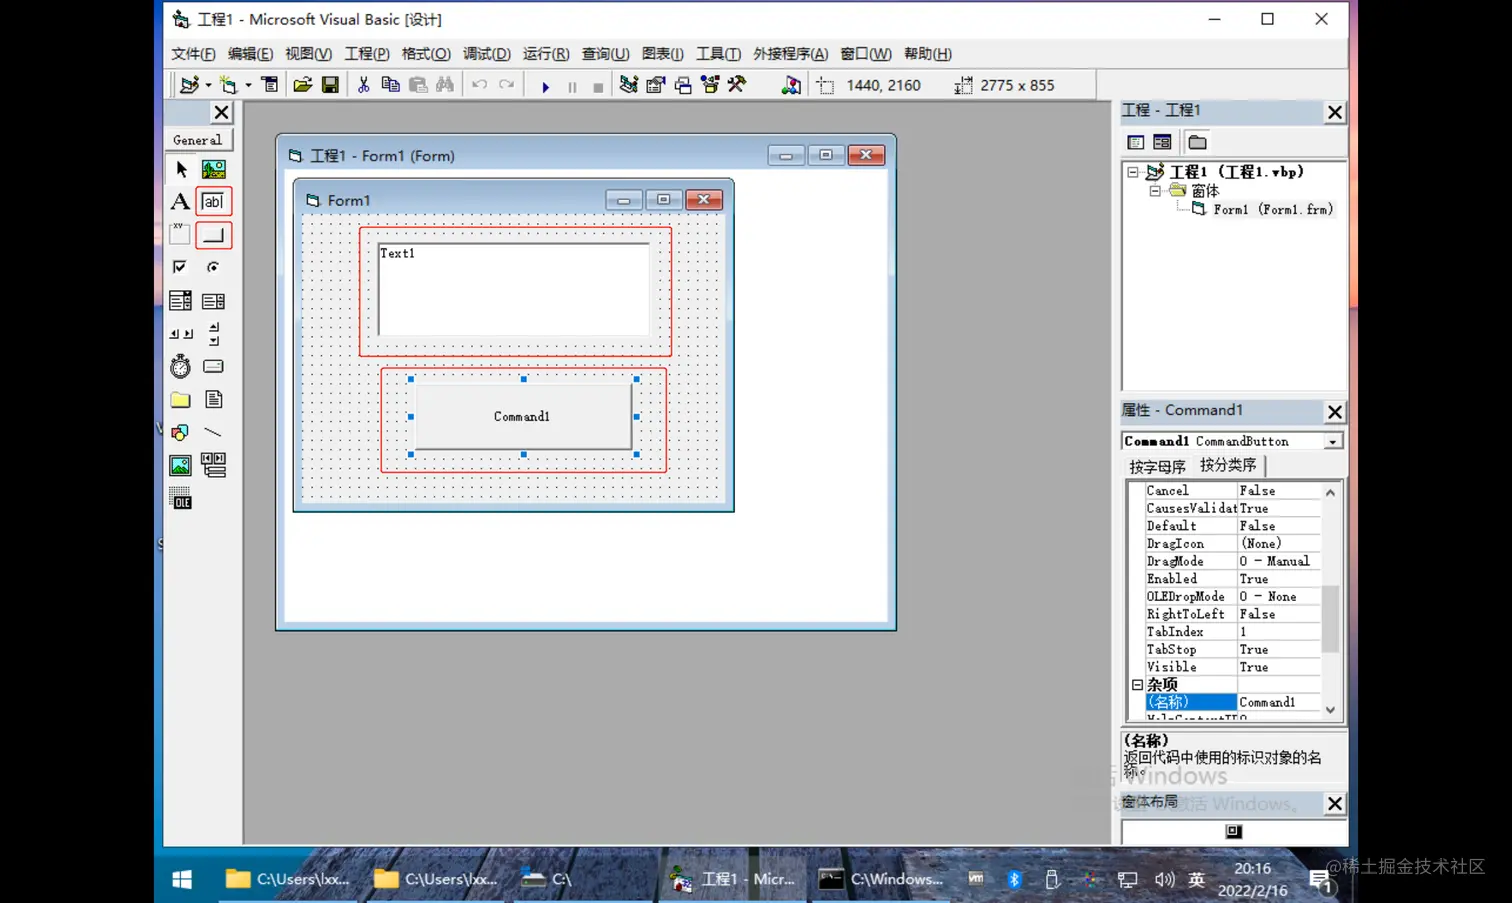Select the CheckBox control tool
This screenshot has height=903, width=1512.
[181, 267]
